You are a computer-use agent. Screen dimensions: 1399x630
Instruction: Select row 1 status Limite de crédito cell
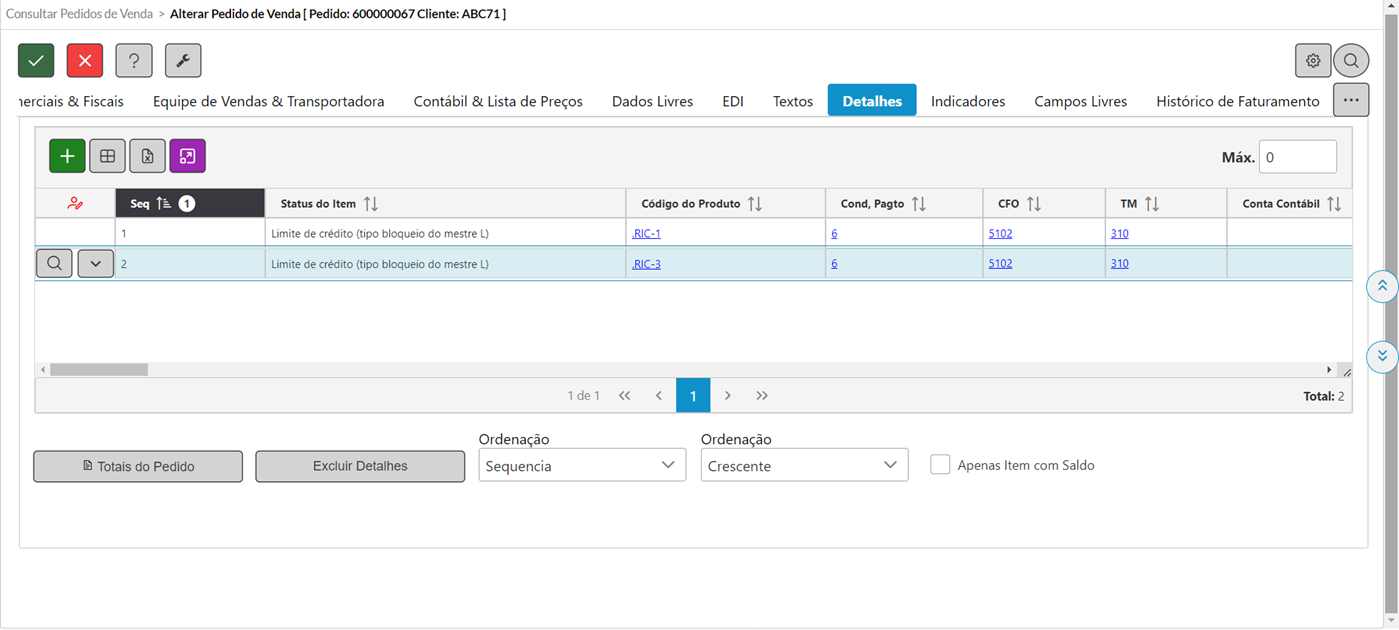click(x=445, y=234)
